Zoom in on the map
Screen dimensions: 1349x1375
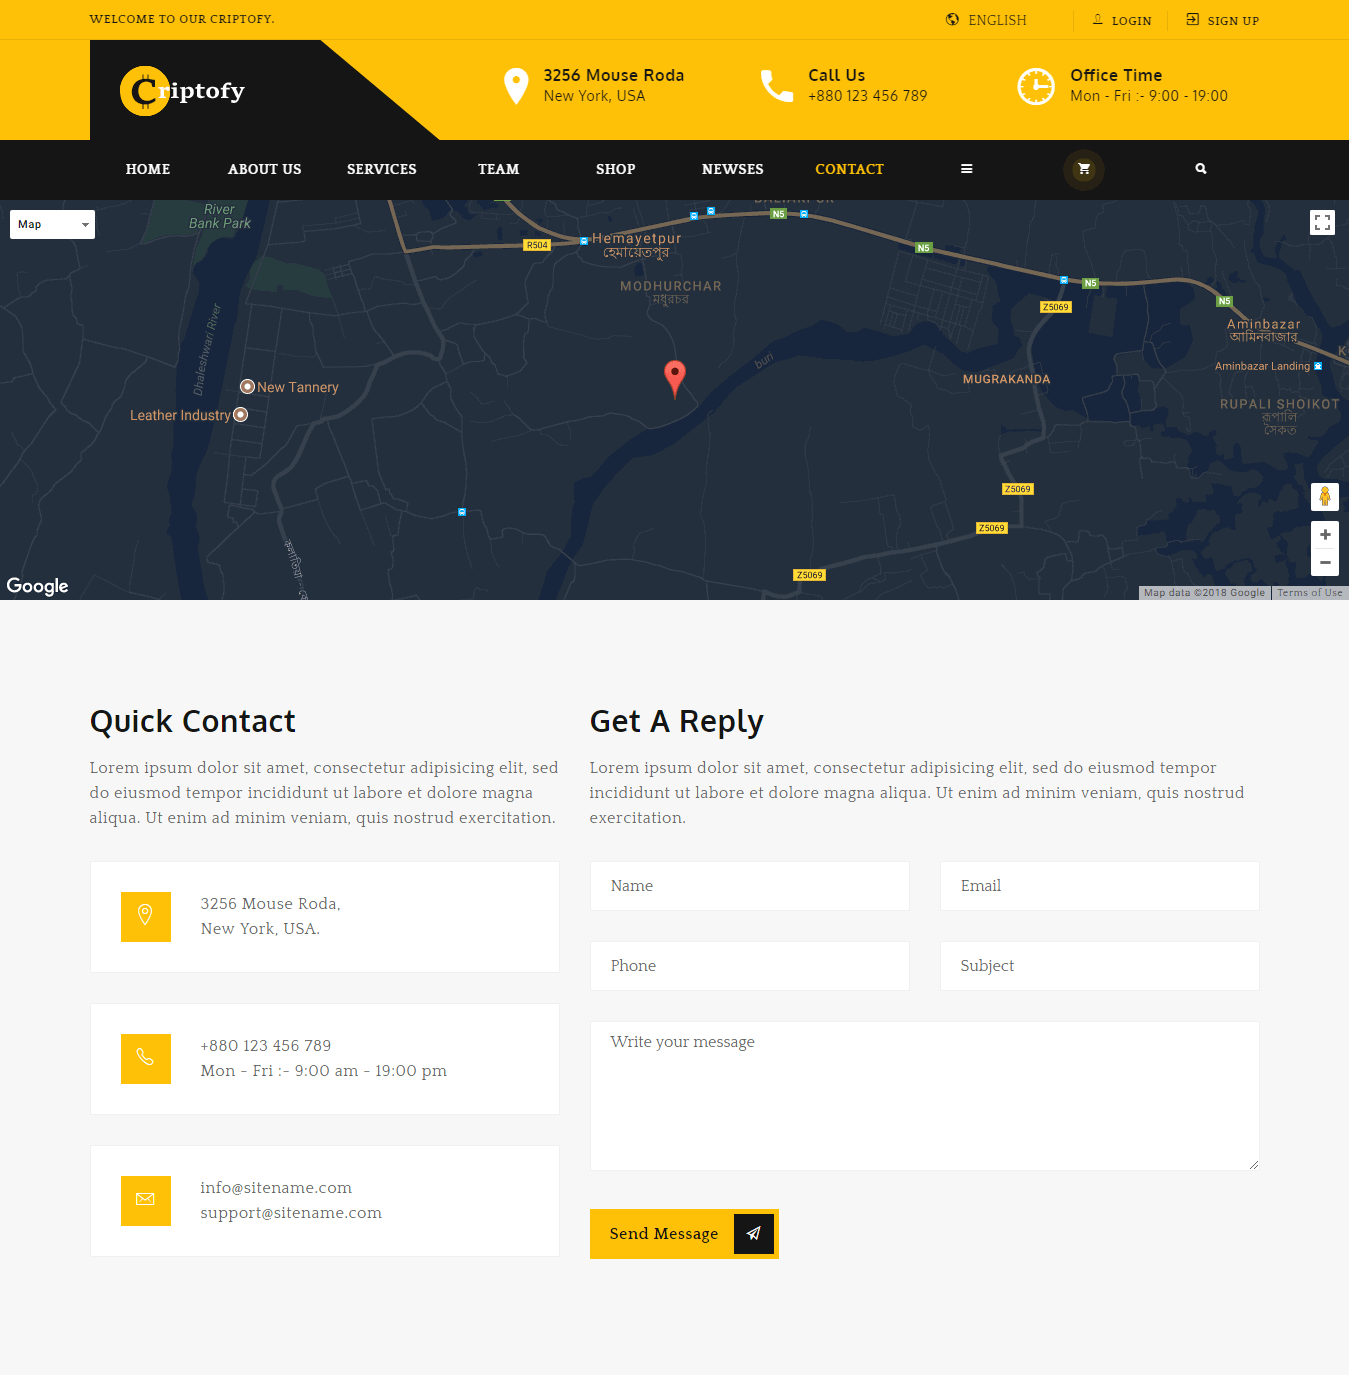[1324, 535]
